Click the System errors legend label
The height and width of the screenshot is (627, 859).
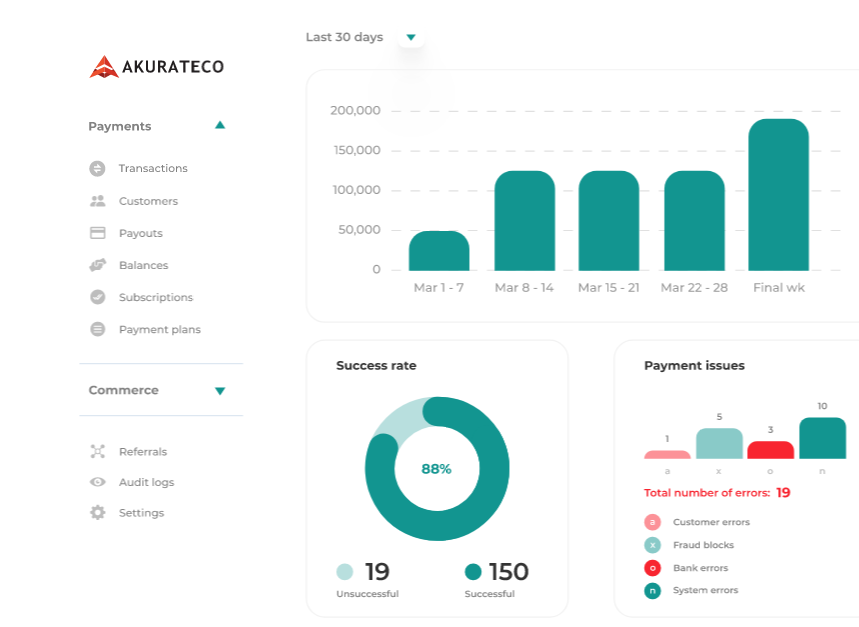(705, 590)
